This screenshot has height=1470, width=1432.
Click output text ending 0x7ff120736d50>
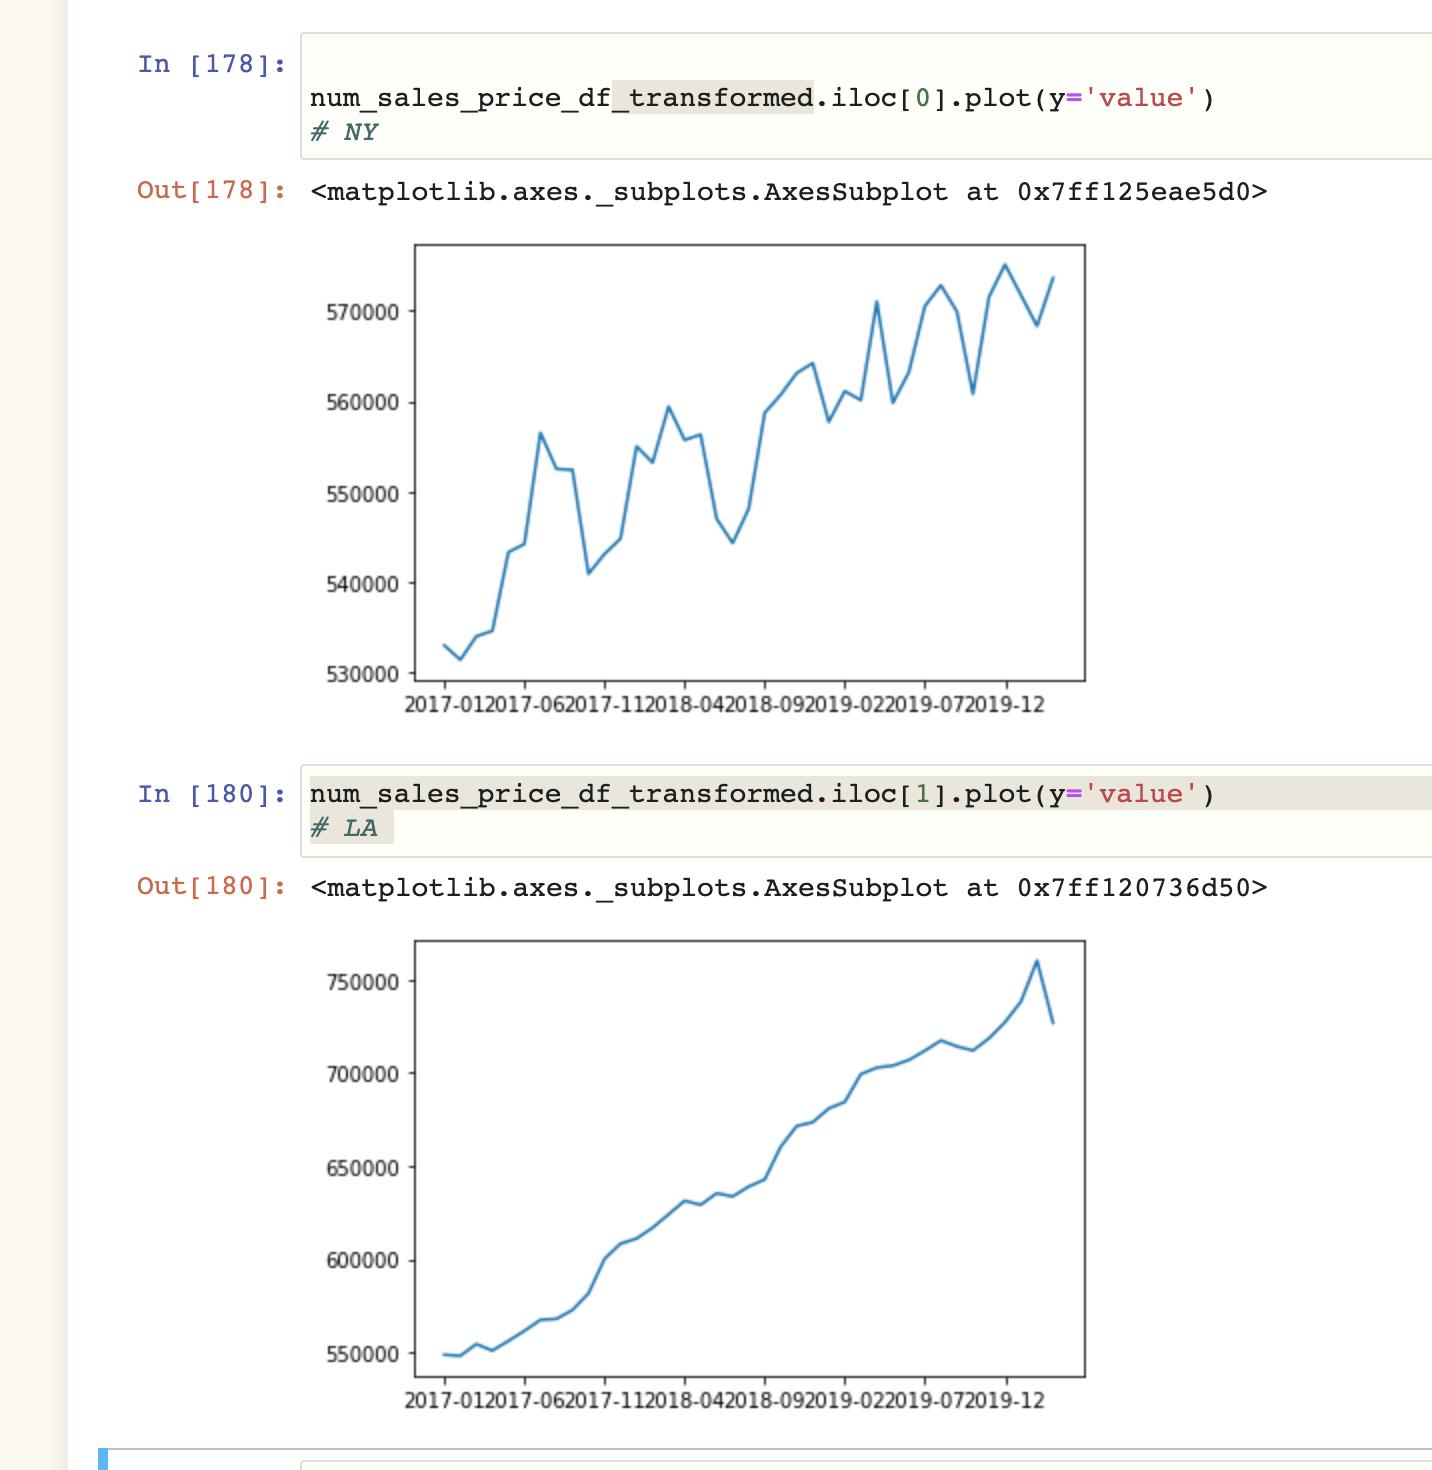(789, 887)
